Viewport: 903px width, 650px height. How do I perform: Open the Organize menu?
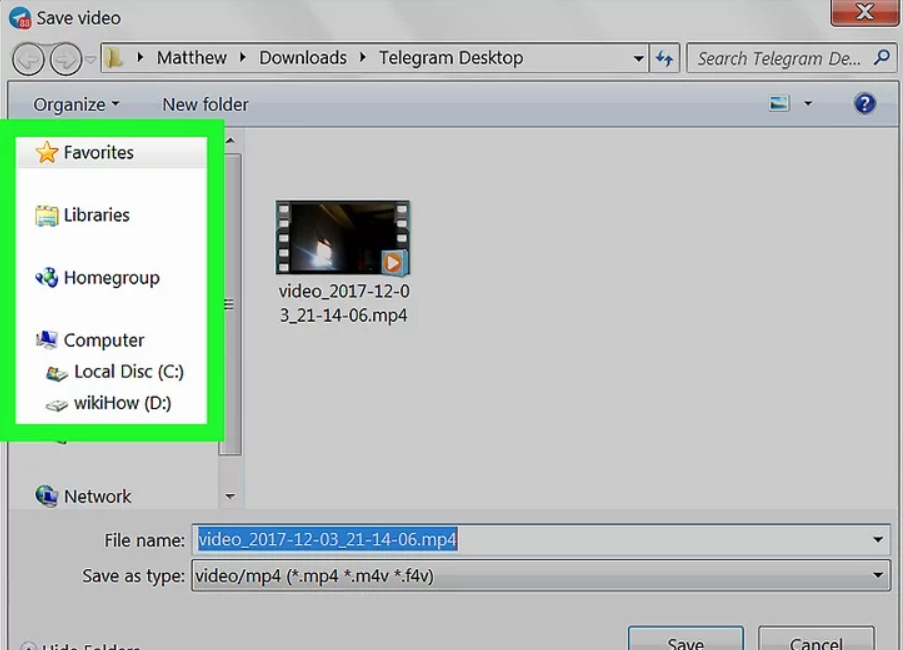75,104
